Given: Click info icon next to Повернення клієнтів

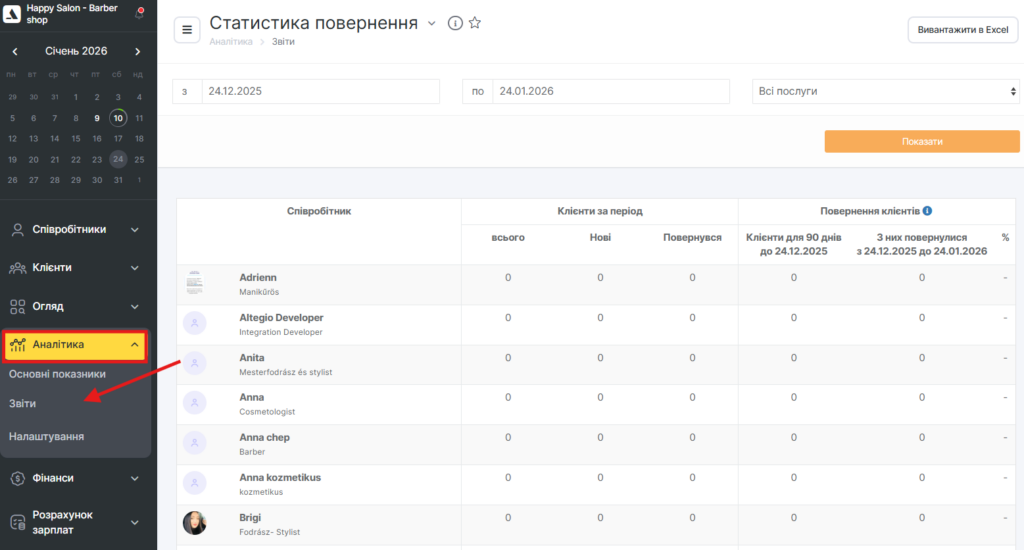Looking at the screenshot, I should [927, 211].
